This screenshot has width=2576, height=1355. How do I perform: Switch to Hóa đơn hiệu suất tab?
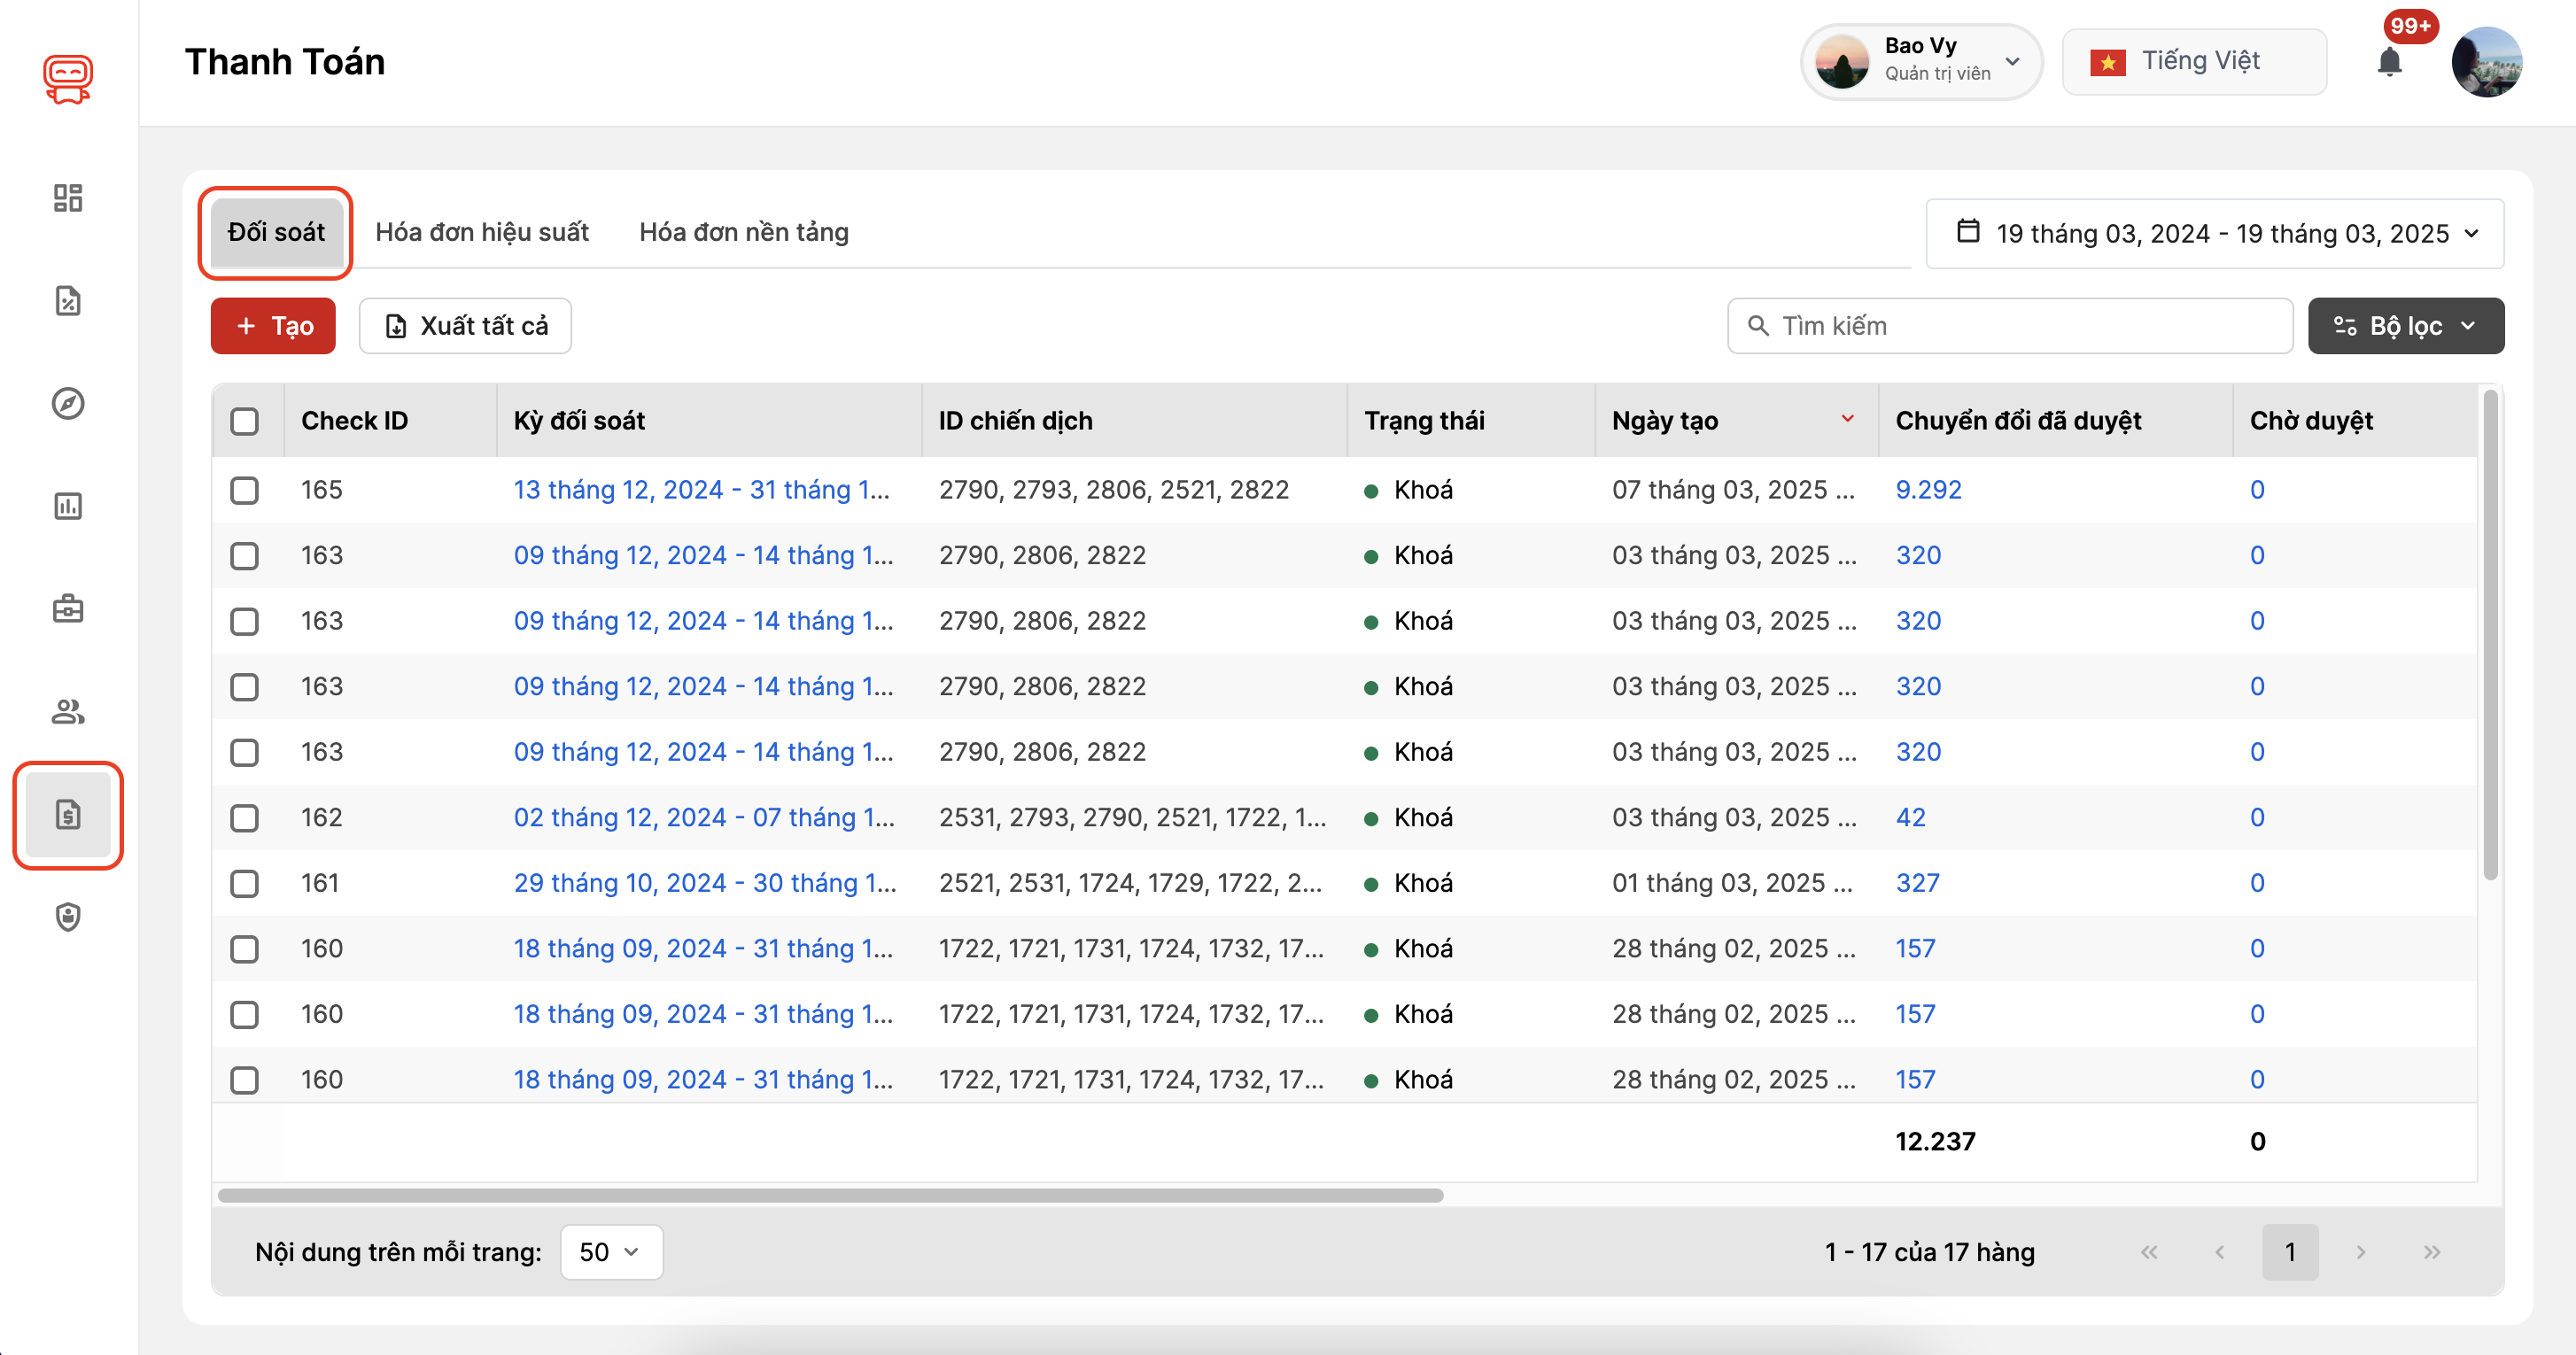481,232
